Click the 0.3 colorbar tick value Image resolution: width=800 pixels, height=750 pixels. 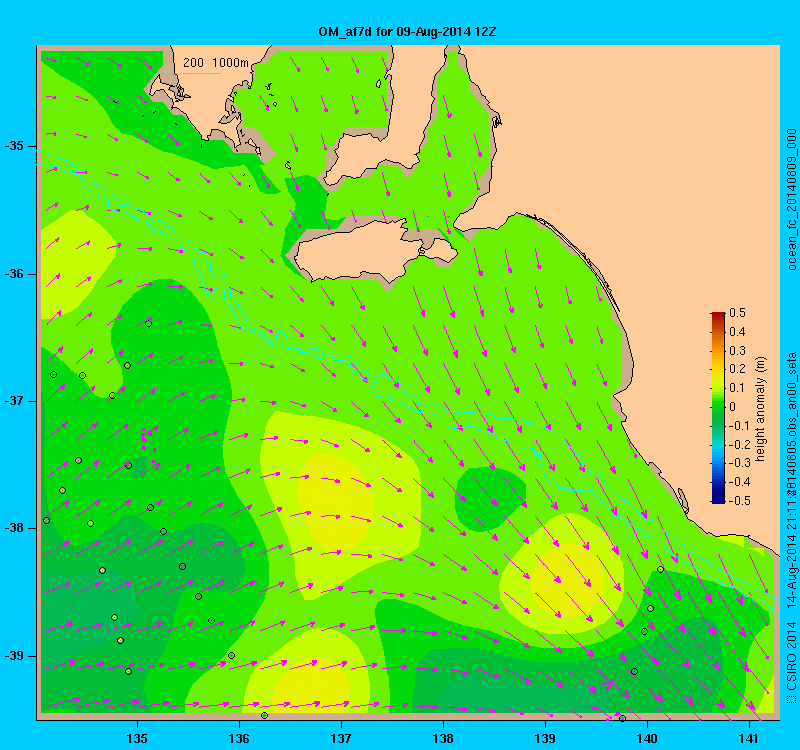(738, 351)
